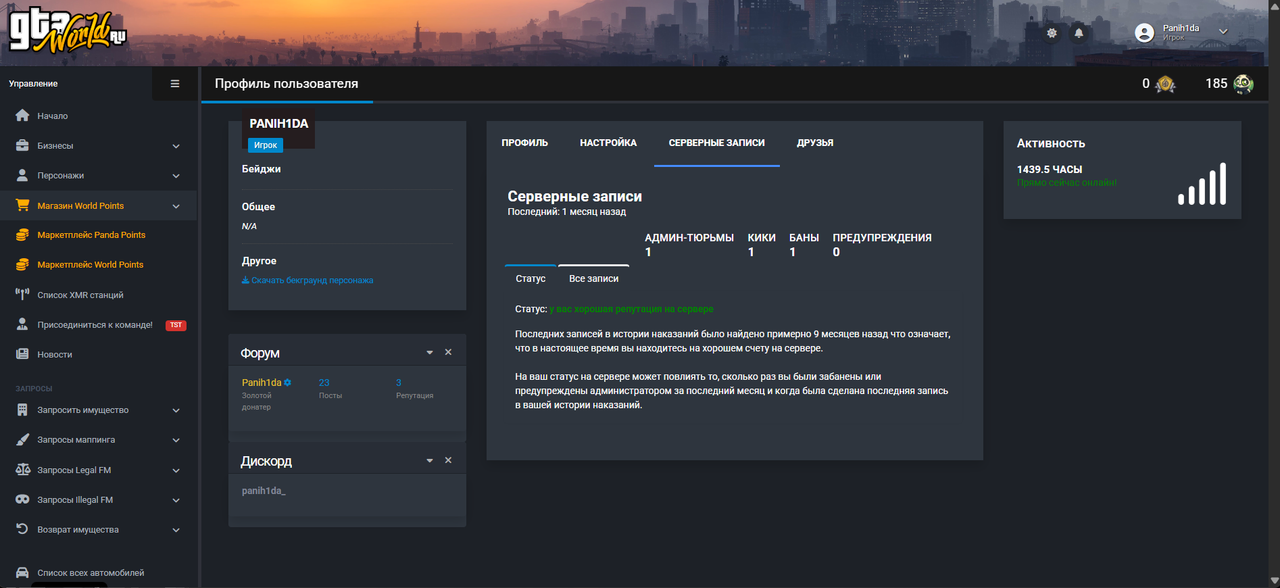Open Начало in the sidebar

coord(53,116)
